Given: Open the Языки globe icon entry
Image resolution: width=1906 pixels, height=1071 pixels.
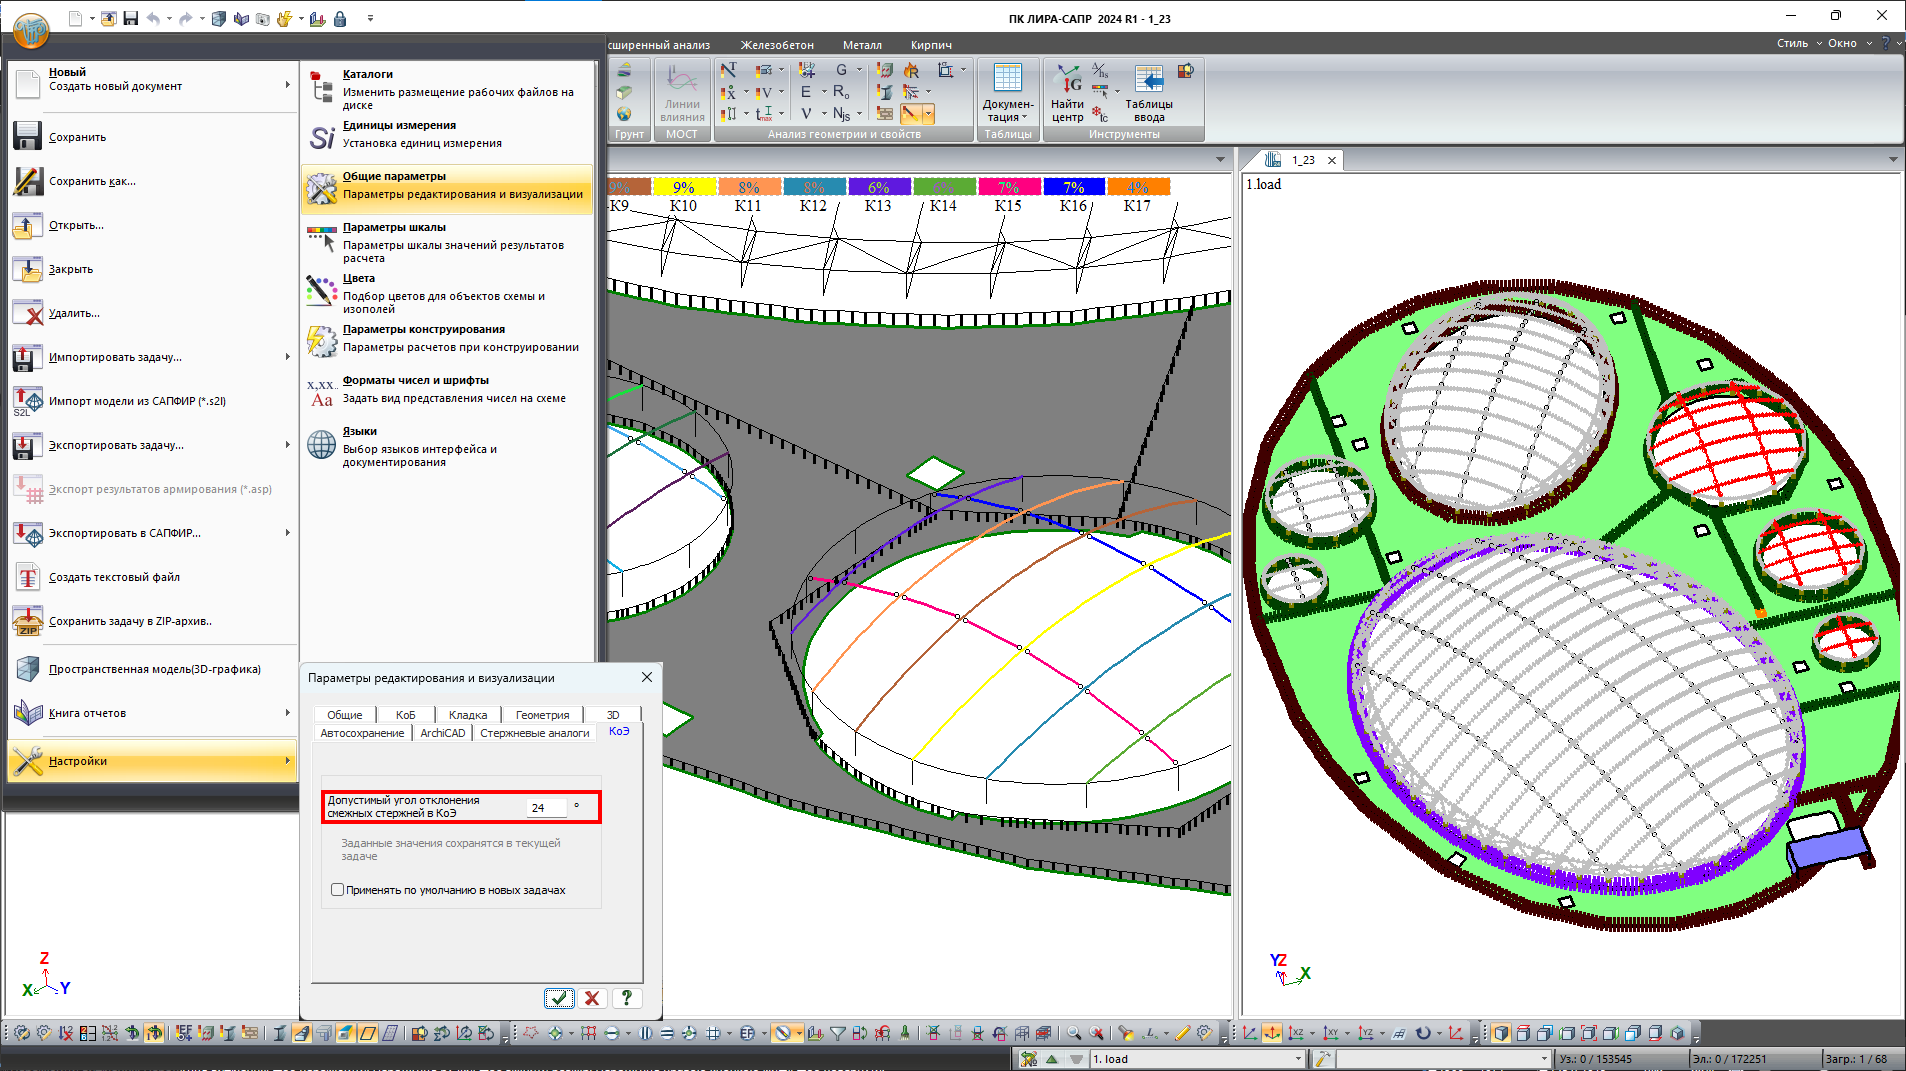Looking at the screenshot, I should click(x=322, y=445).
